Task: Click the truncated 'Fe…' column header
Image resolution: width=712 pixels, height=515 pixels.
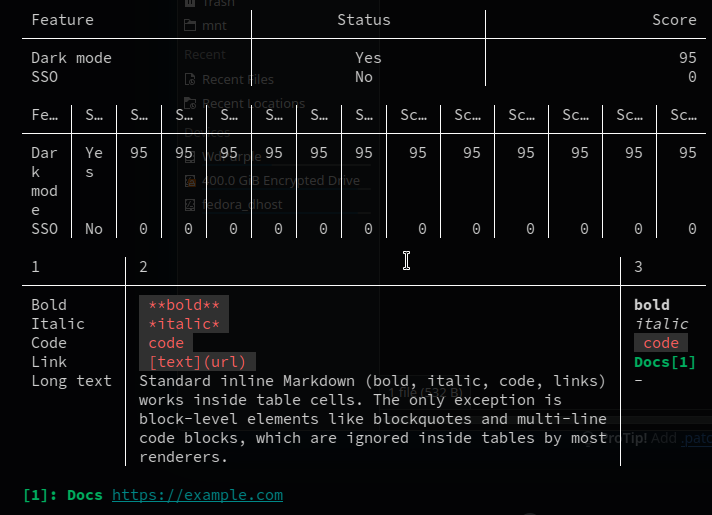Action: pyautogui.click(x=45, y=115)
